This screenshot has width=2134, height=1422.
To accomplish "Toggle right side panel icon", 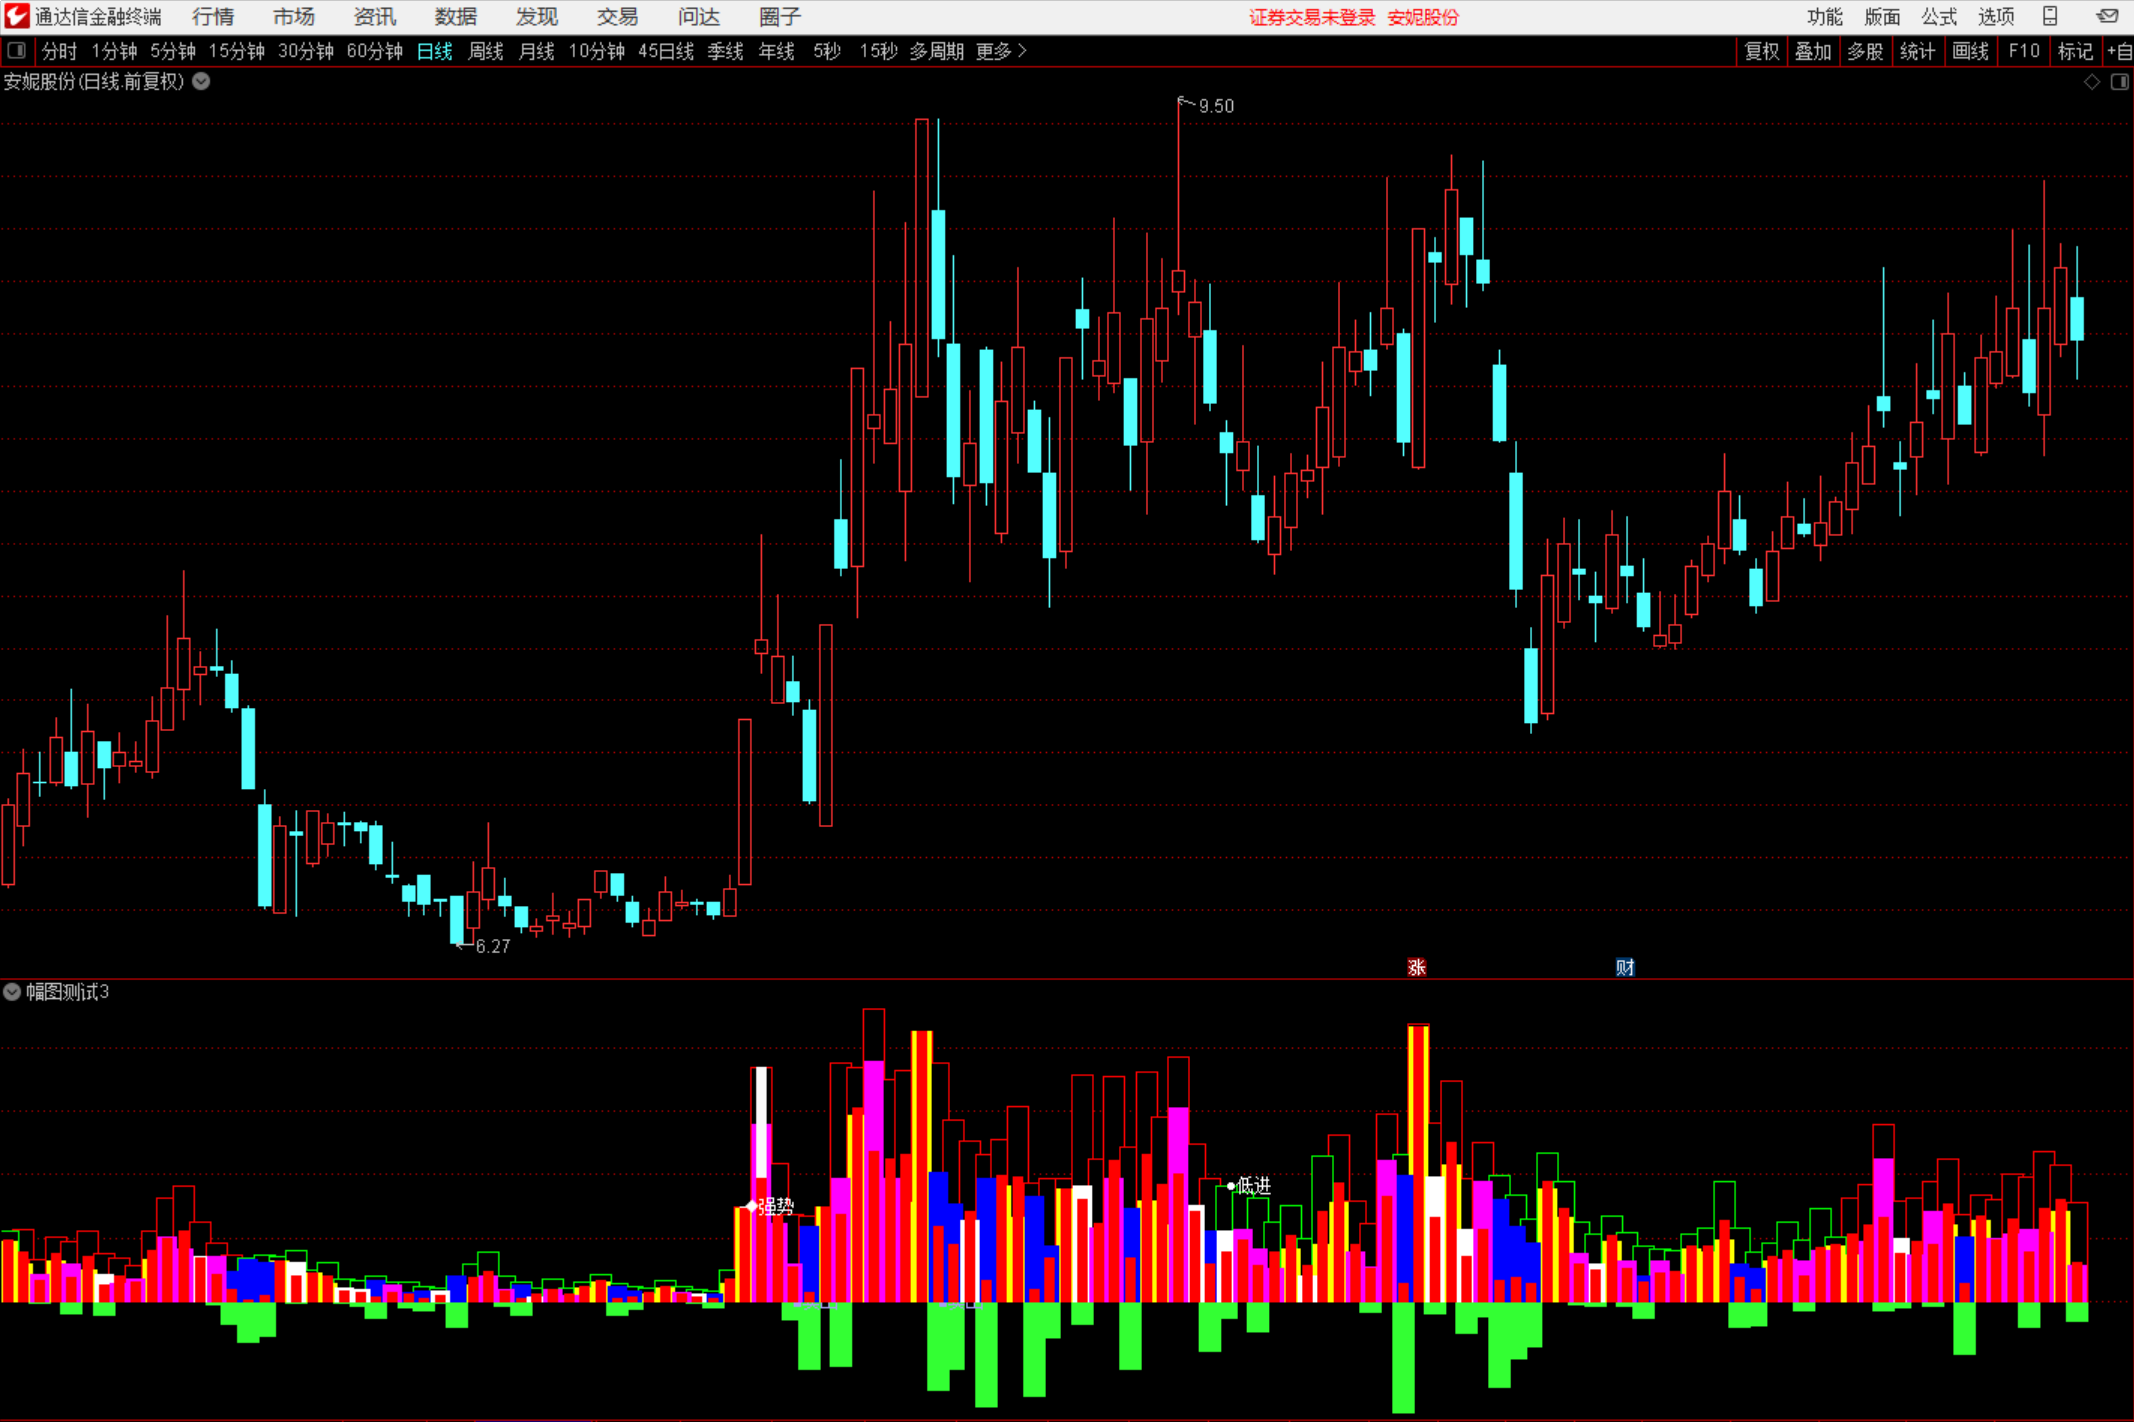I will (x=2119, y=82).
